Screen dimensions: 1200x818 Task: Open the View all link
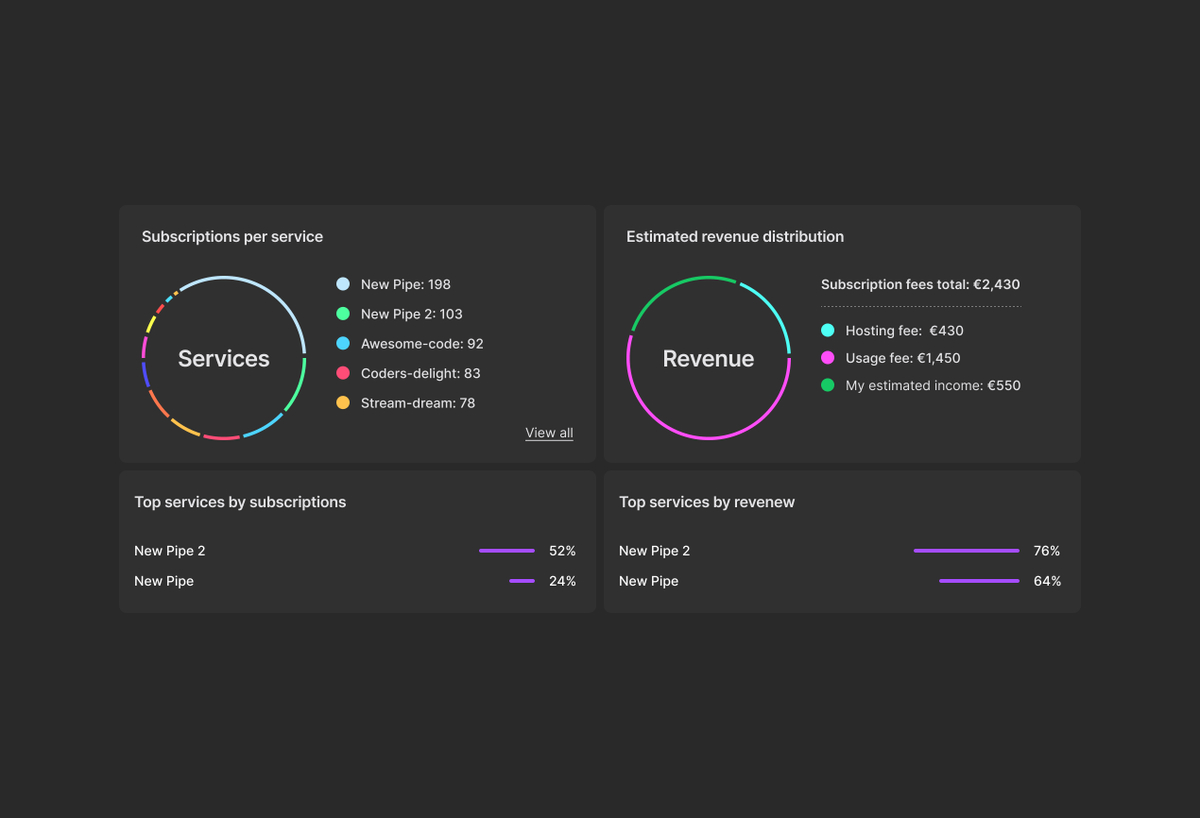click(549, 433)
